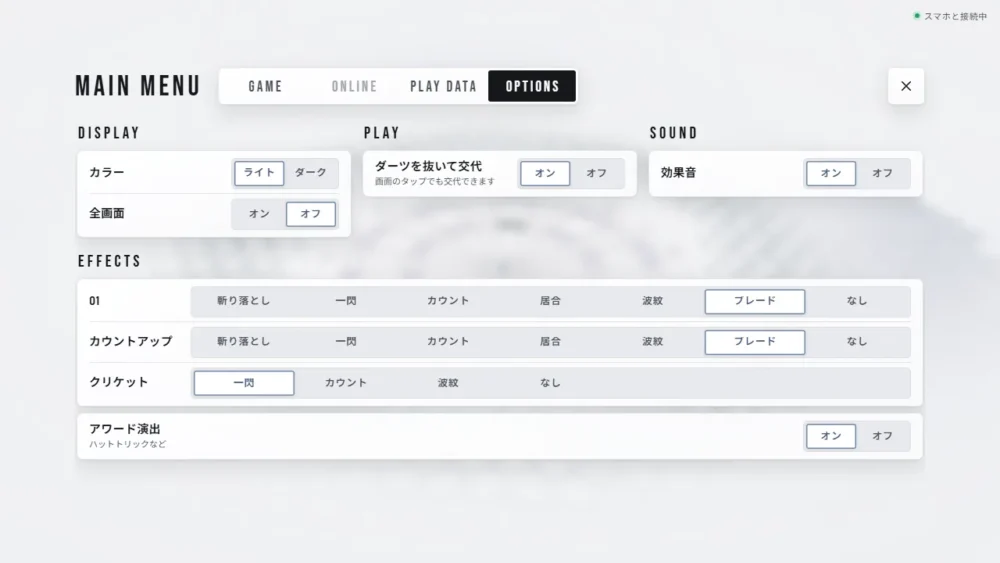Viewport: 1000px width, 563px height.
Task: Turn アワード演出 オフ
Action: point(882,436)
